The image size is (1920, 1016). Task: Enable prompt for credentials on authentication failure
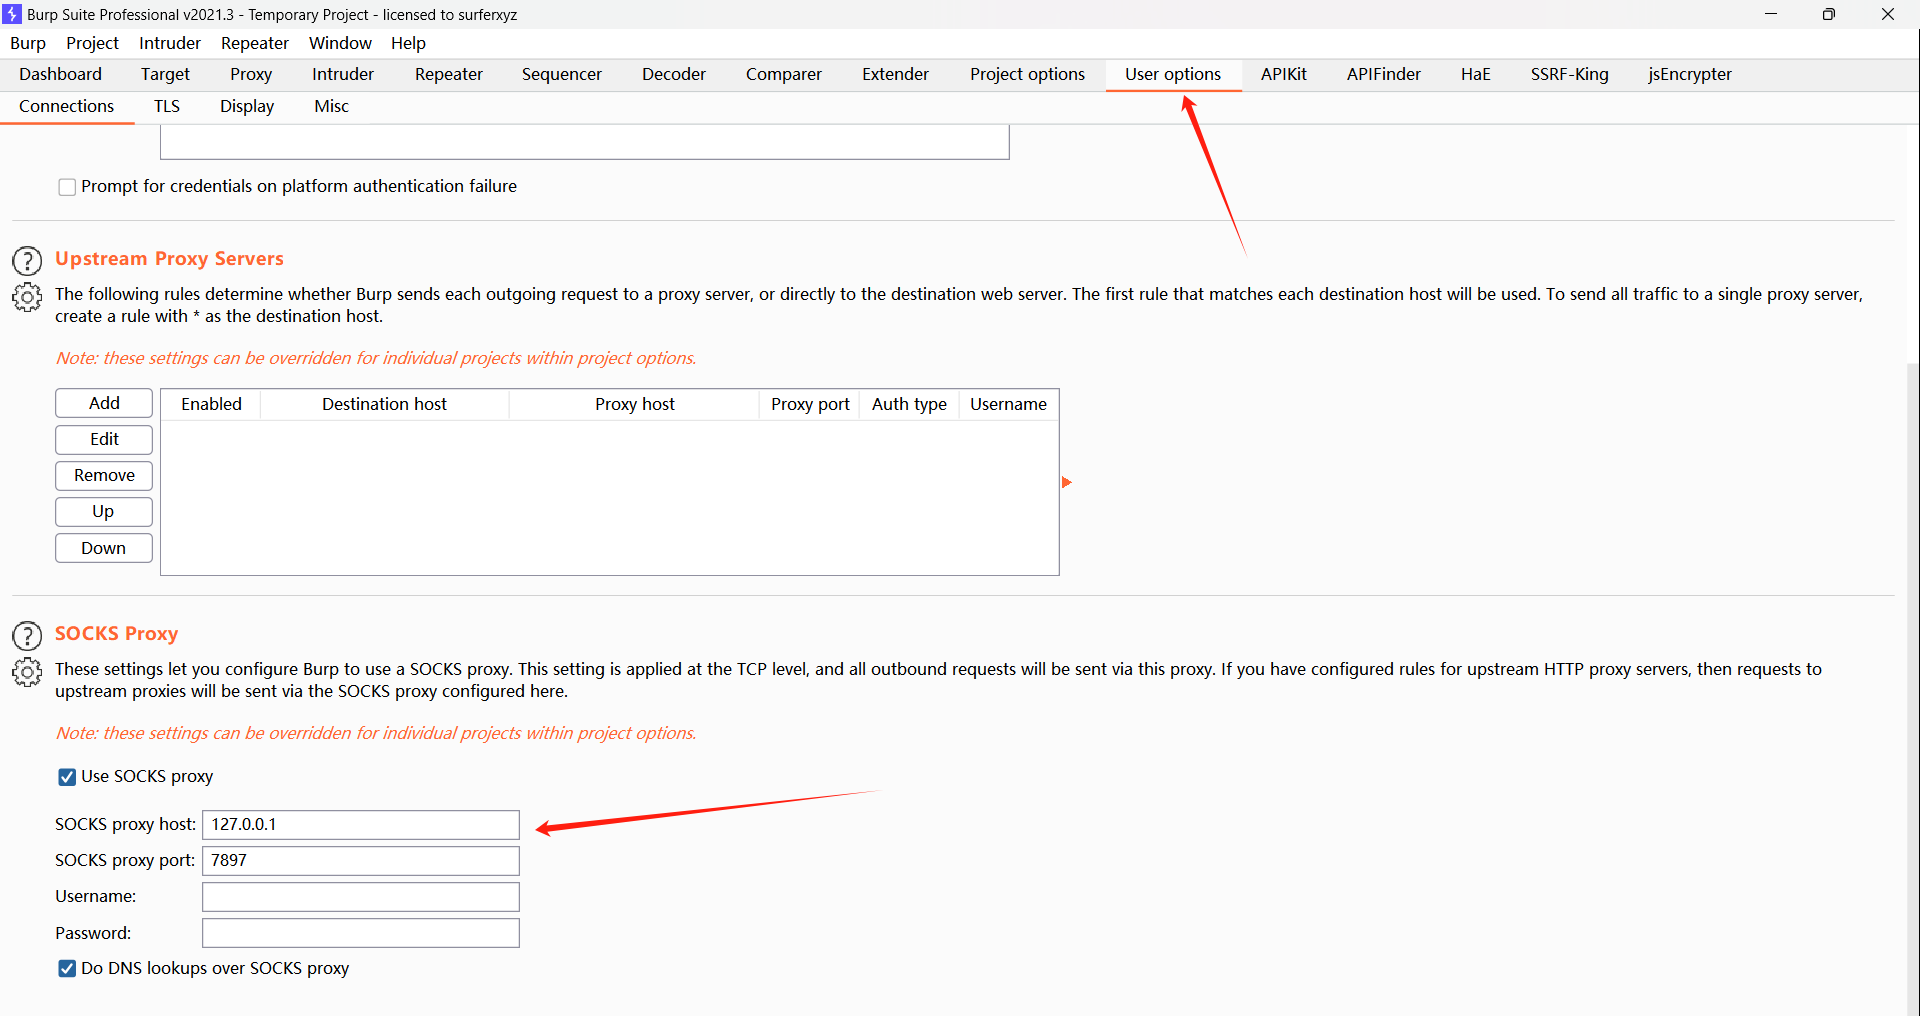[x=67, y=187]
